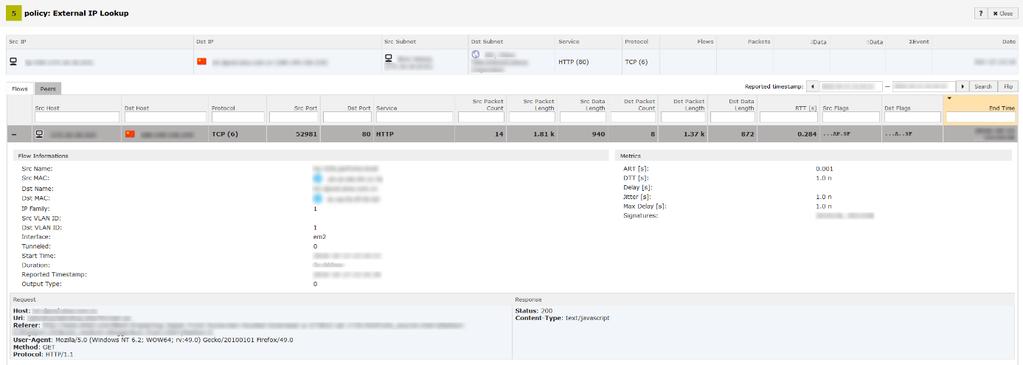Image resolution: width=1023 pixels, height=365 pixels.
Task: Click the source host computer icon
Action: pos(40,134)
